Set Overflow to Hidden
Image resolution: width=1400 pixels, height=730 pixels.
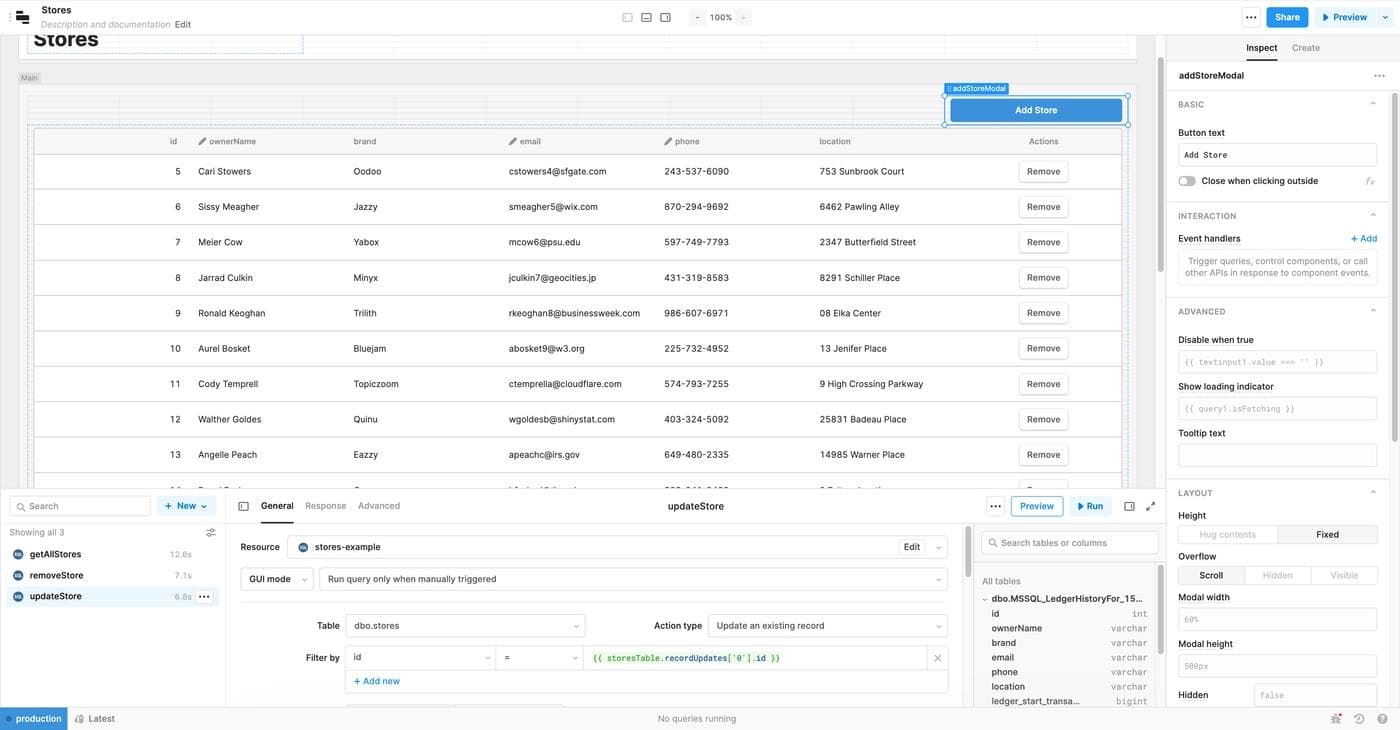coord(1277,575)
